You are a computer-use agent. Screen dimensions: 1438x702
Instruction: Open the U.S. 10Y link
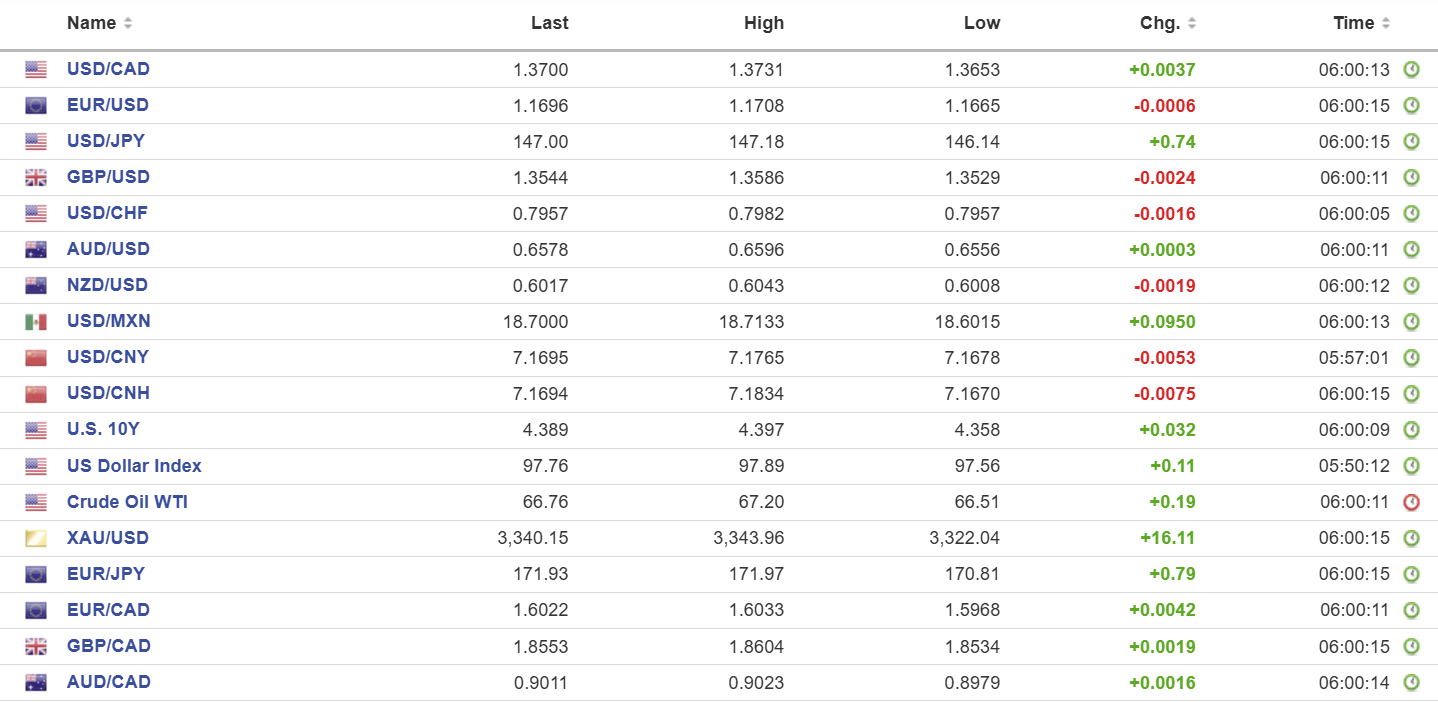103,429
